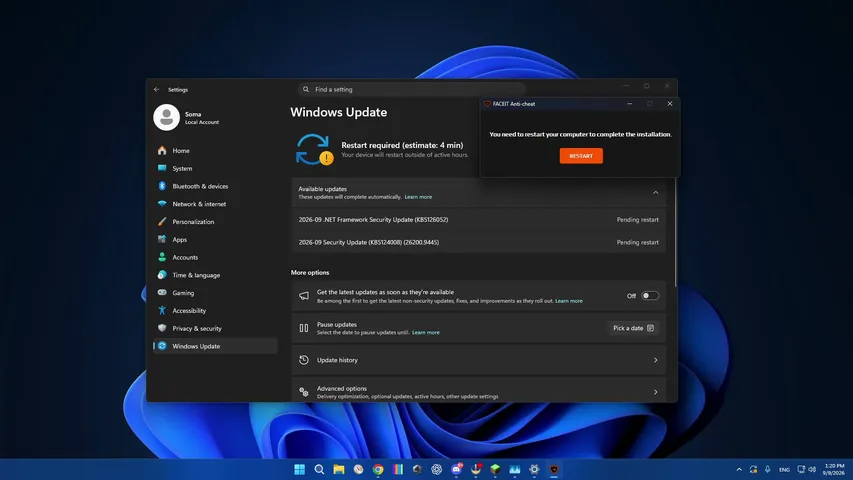The height and width of the screenshot is (480, 853).
Task: Launch Google Chrome from the taskbar
Action: pos(378,469)
